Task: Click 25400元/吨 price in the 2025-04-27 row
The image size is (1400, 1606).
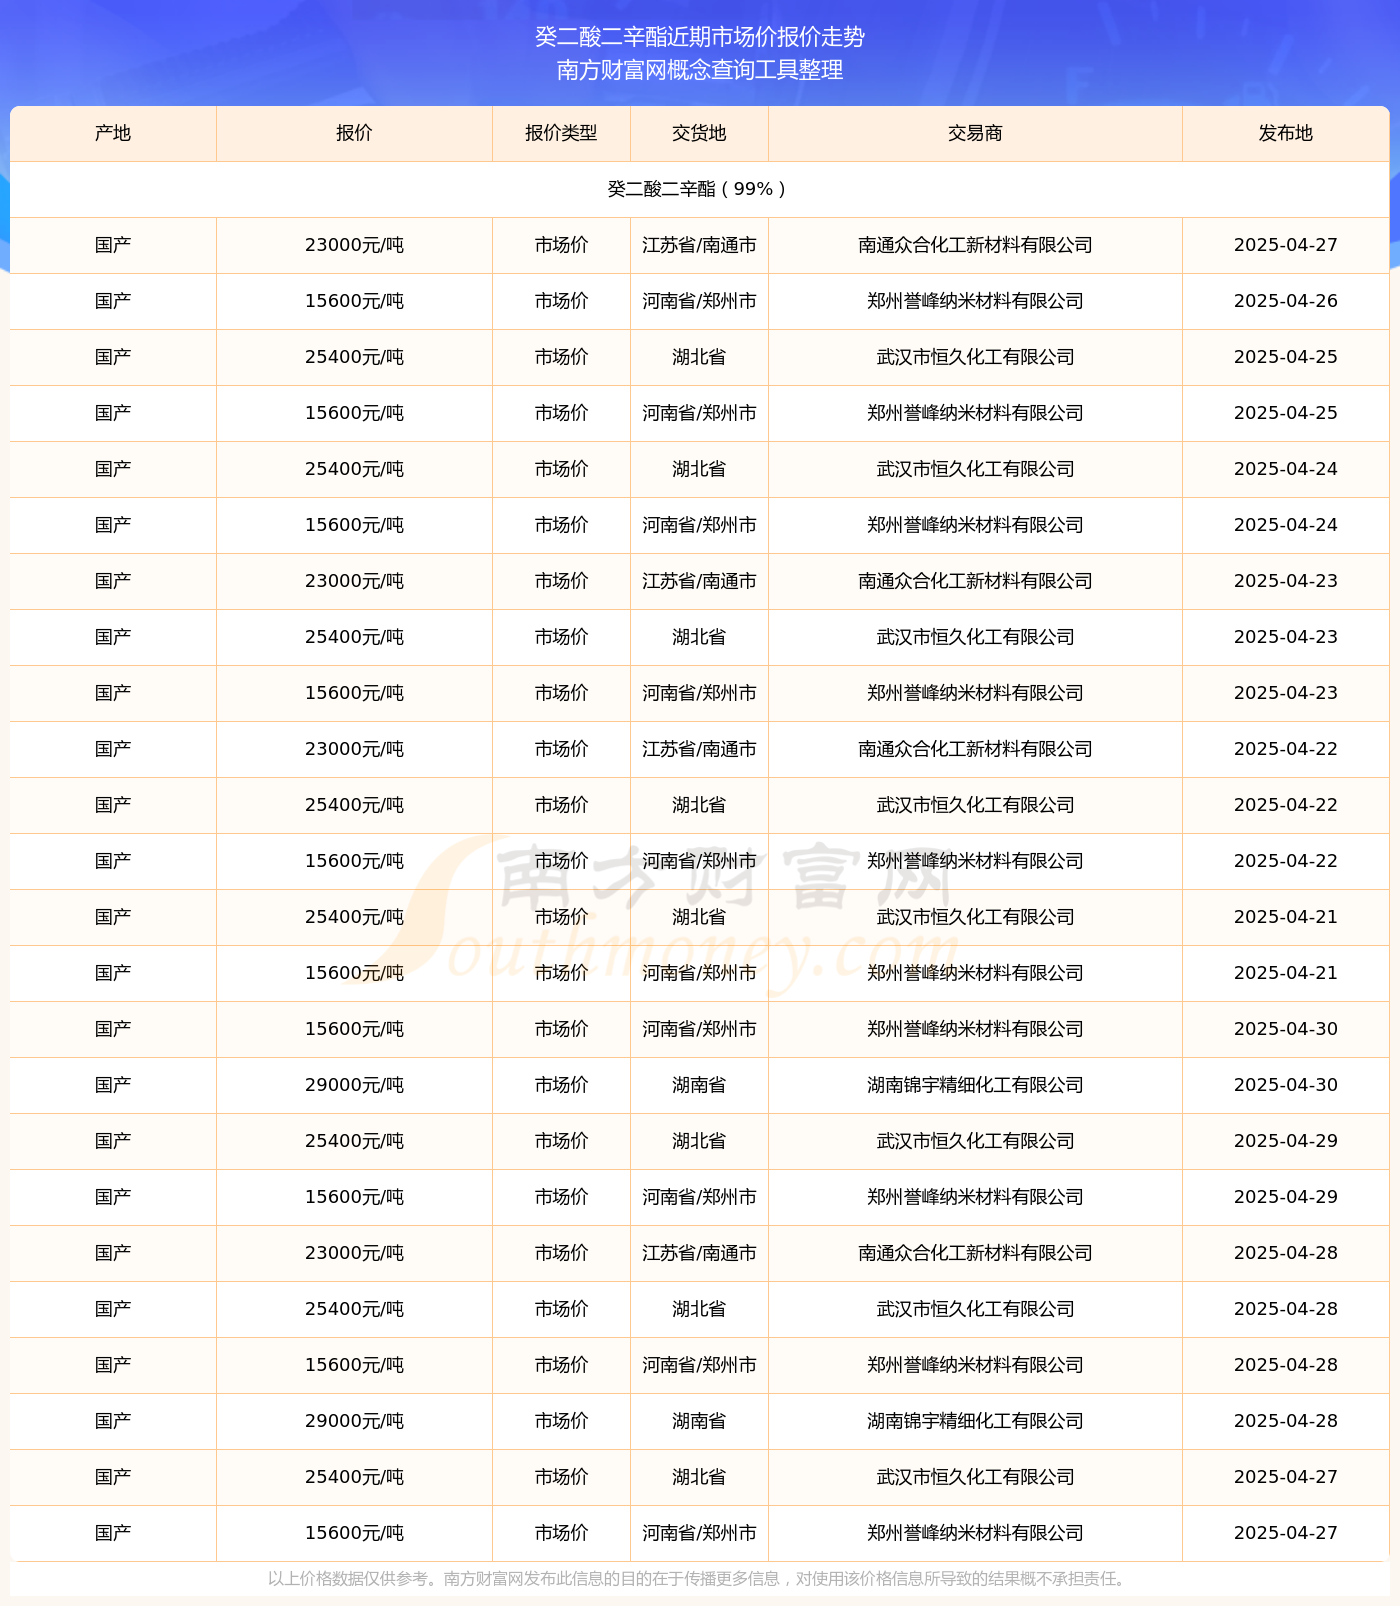Action: 354,1477
